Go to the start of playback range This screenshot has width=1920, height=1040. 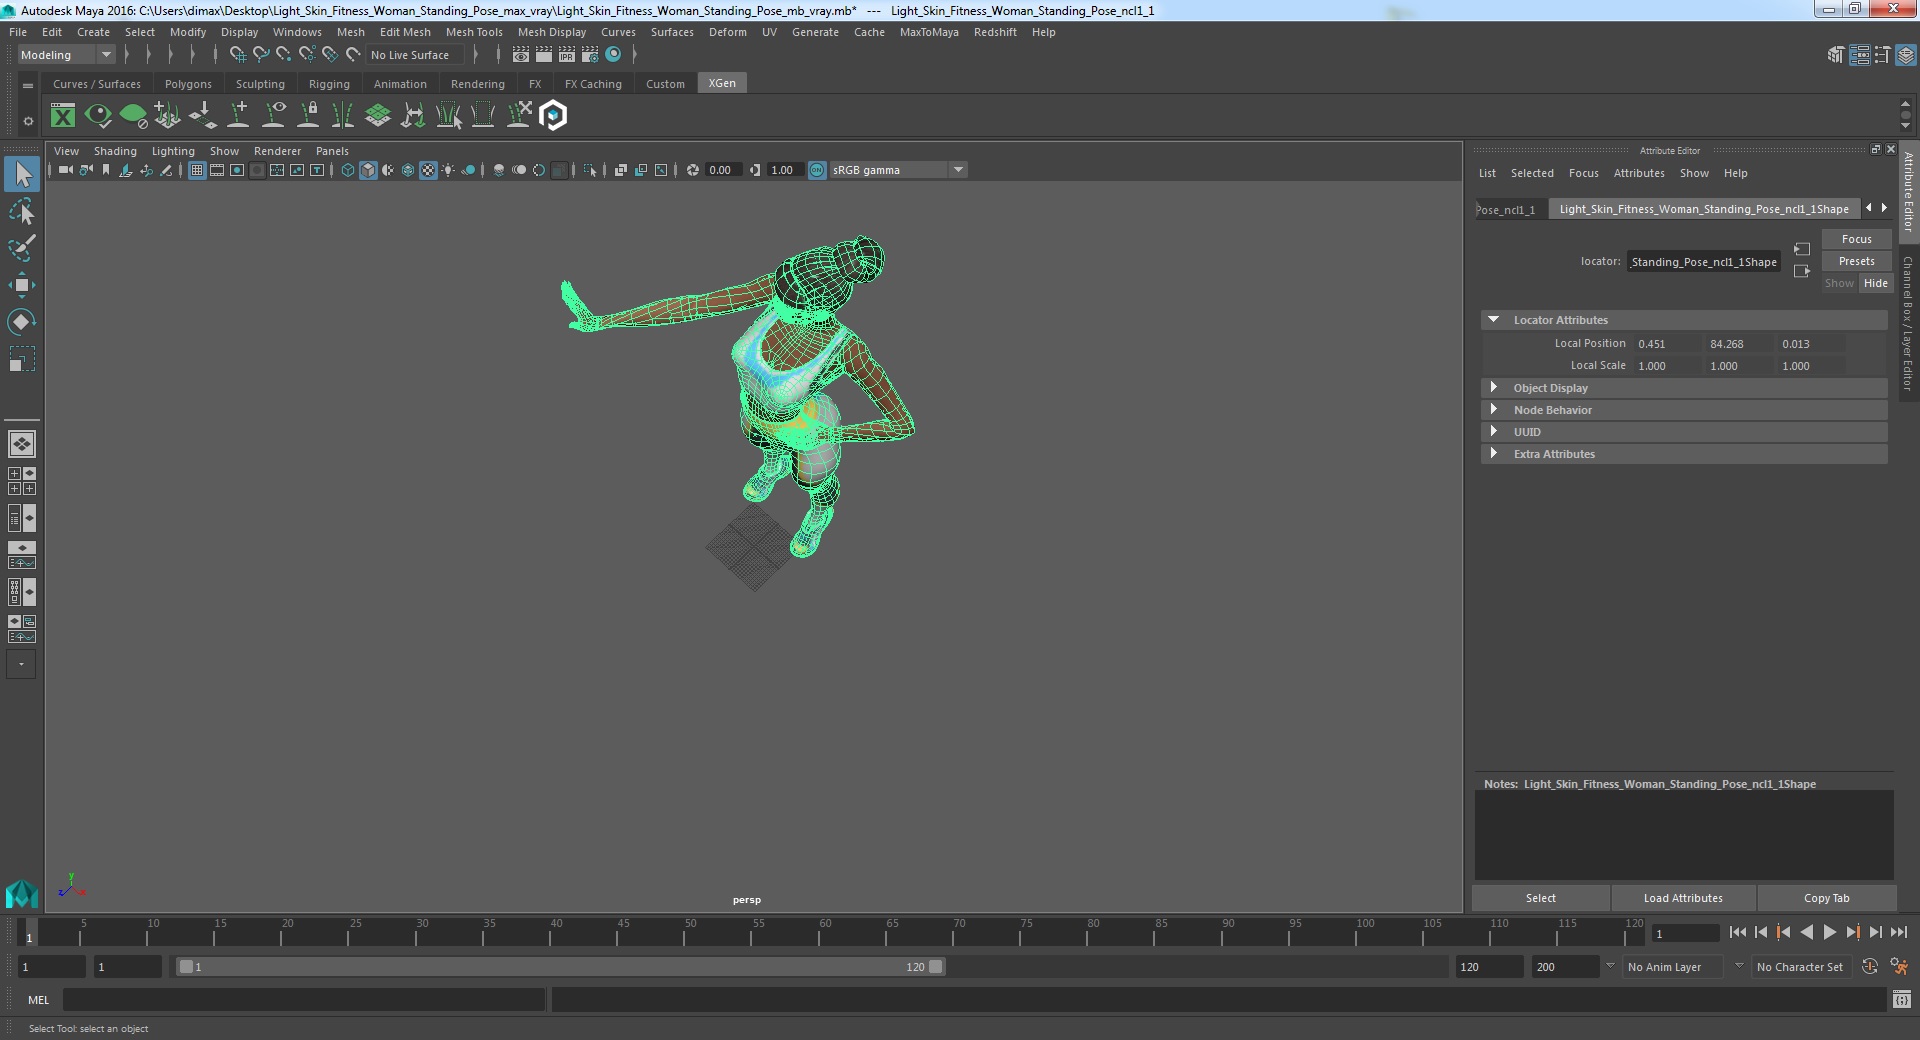[x=1737, y=932]
